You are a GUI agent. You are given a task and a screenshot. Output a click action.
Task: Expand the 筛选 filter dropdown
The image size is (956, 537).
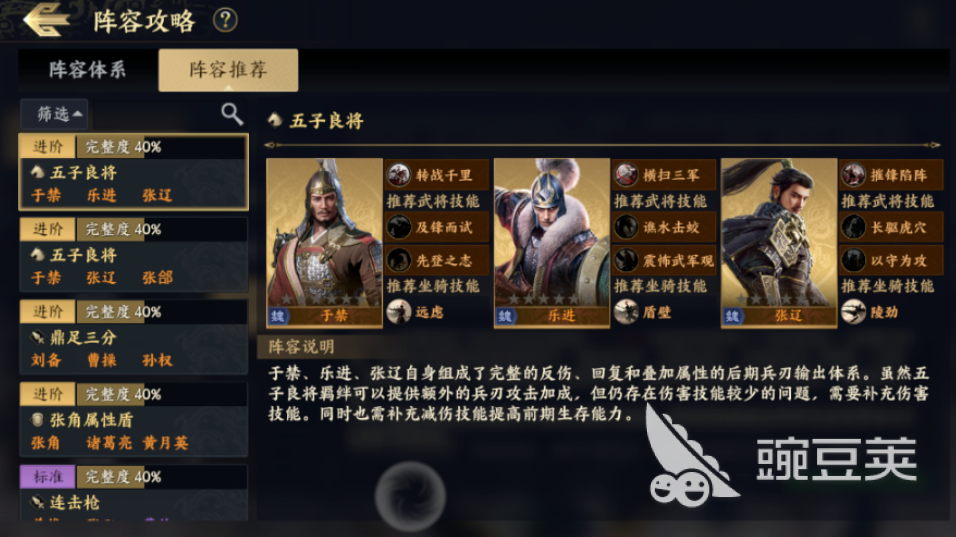tap(54, 114)
